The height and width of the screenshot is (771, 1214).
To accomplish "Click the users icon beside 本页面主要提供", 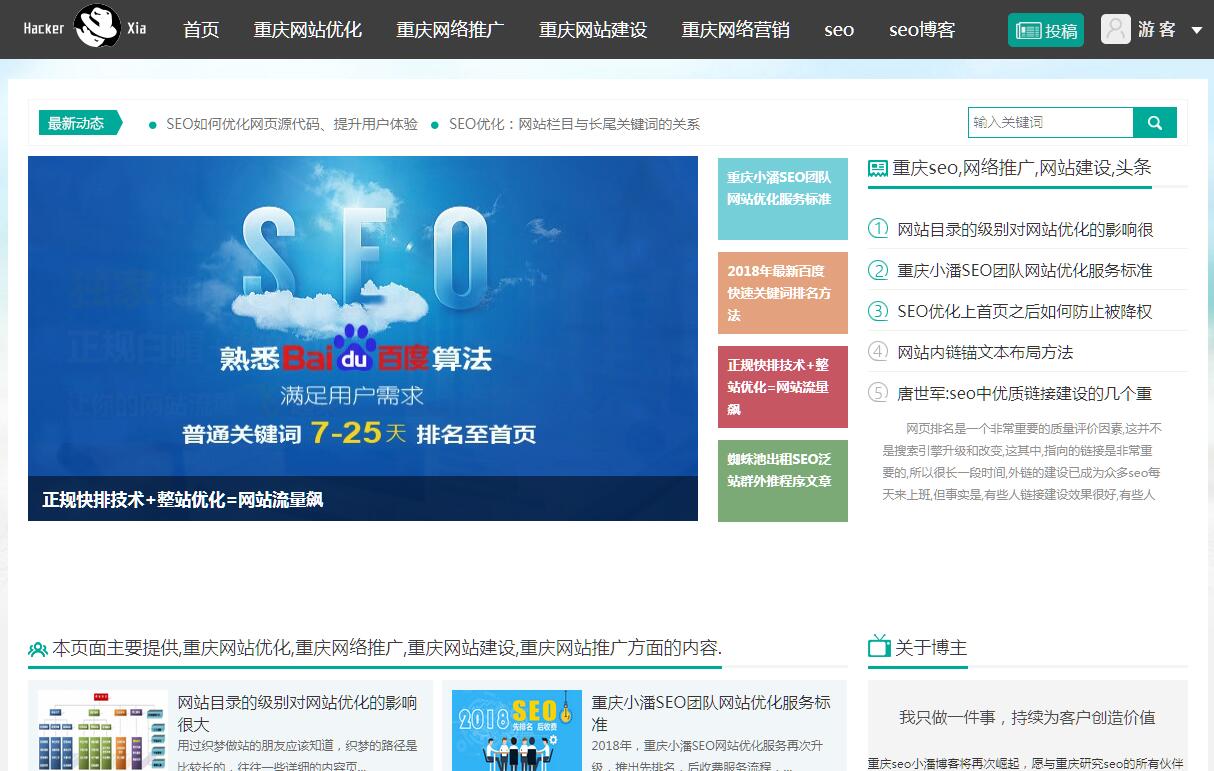I will tap(38, 649).
